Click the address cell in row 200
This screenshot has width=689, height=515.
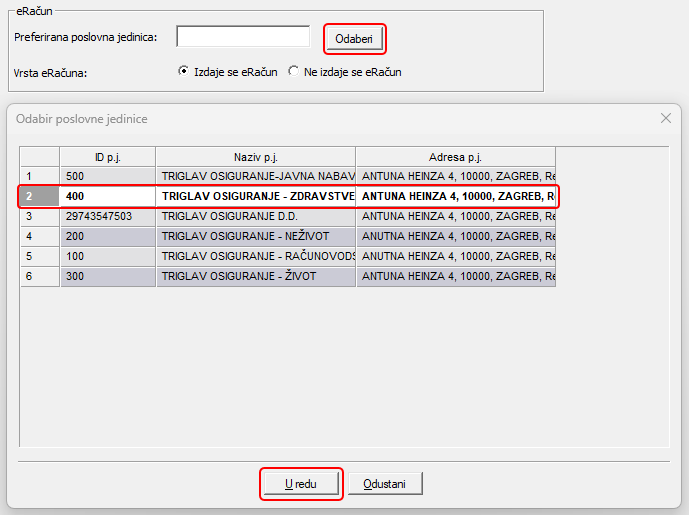pos(455,236)
